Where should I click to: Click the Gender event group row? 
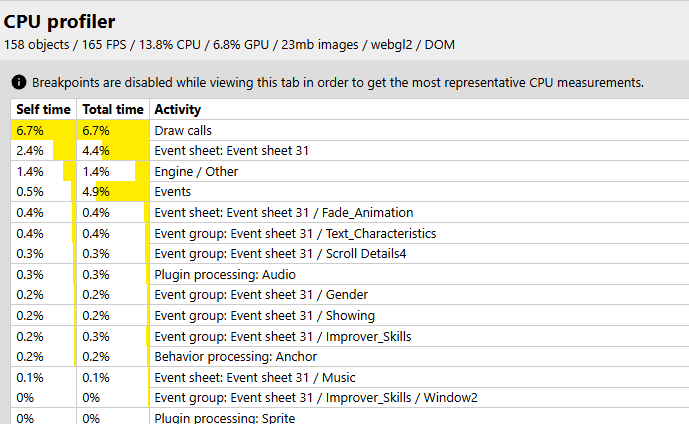coord(350,294)
